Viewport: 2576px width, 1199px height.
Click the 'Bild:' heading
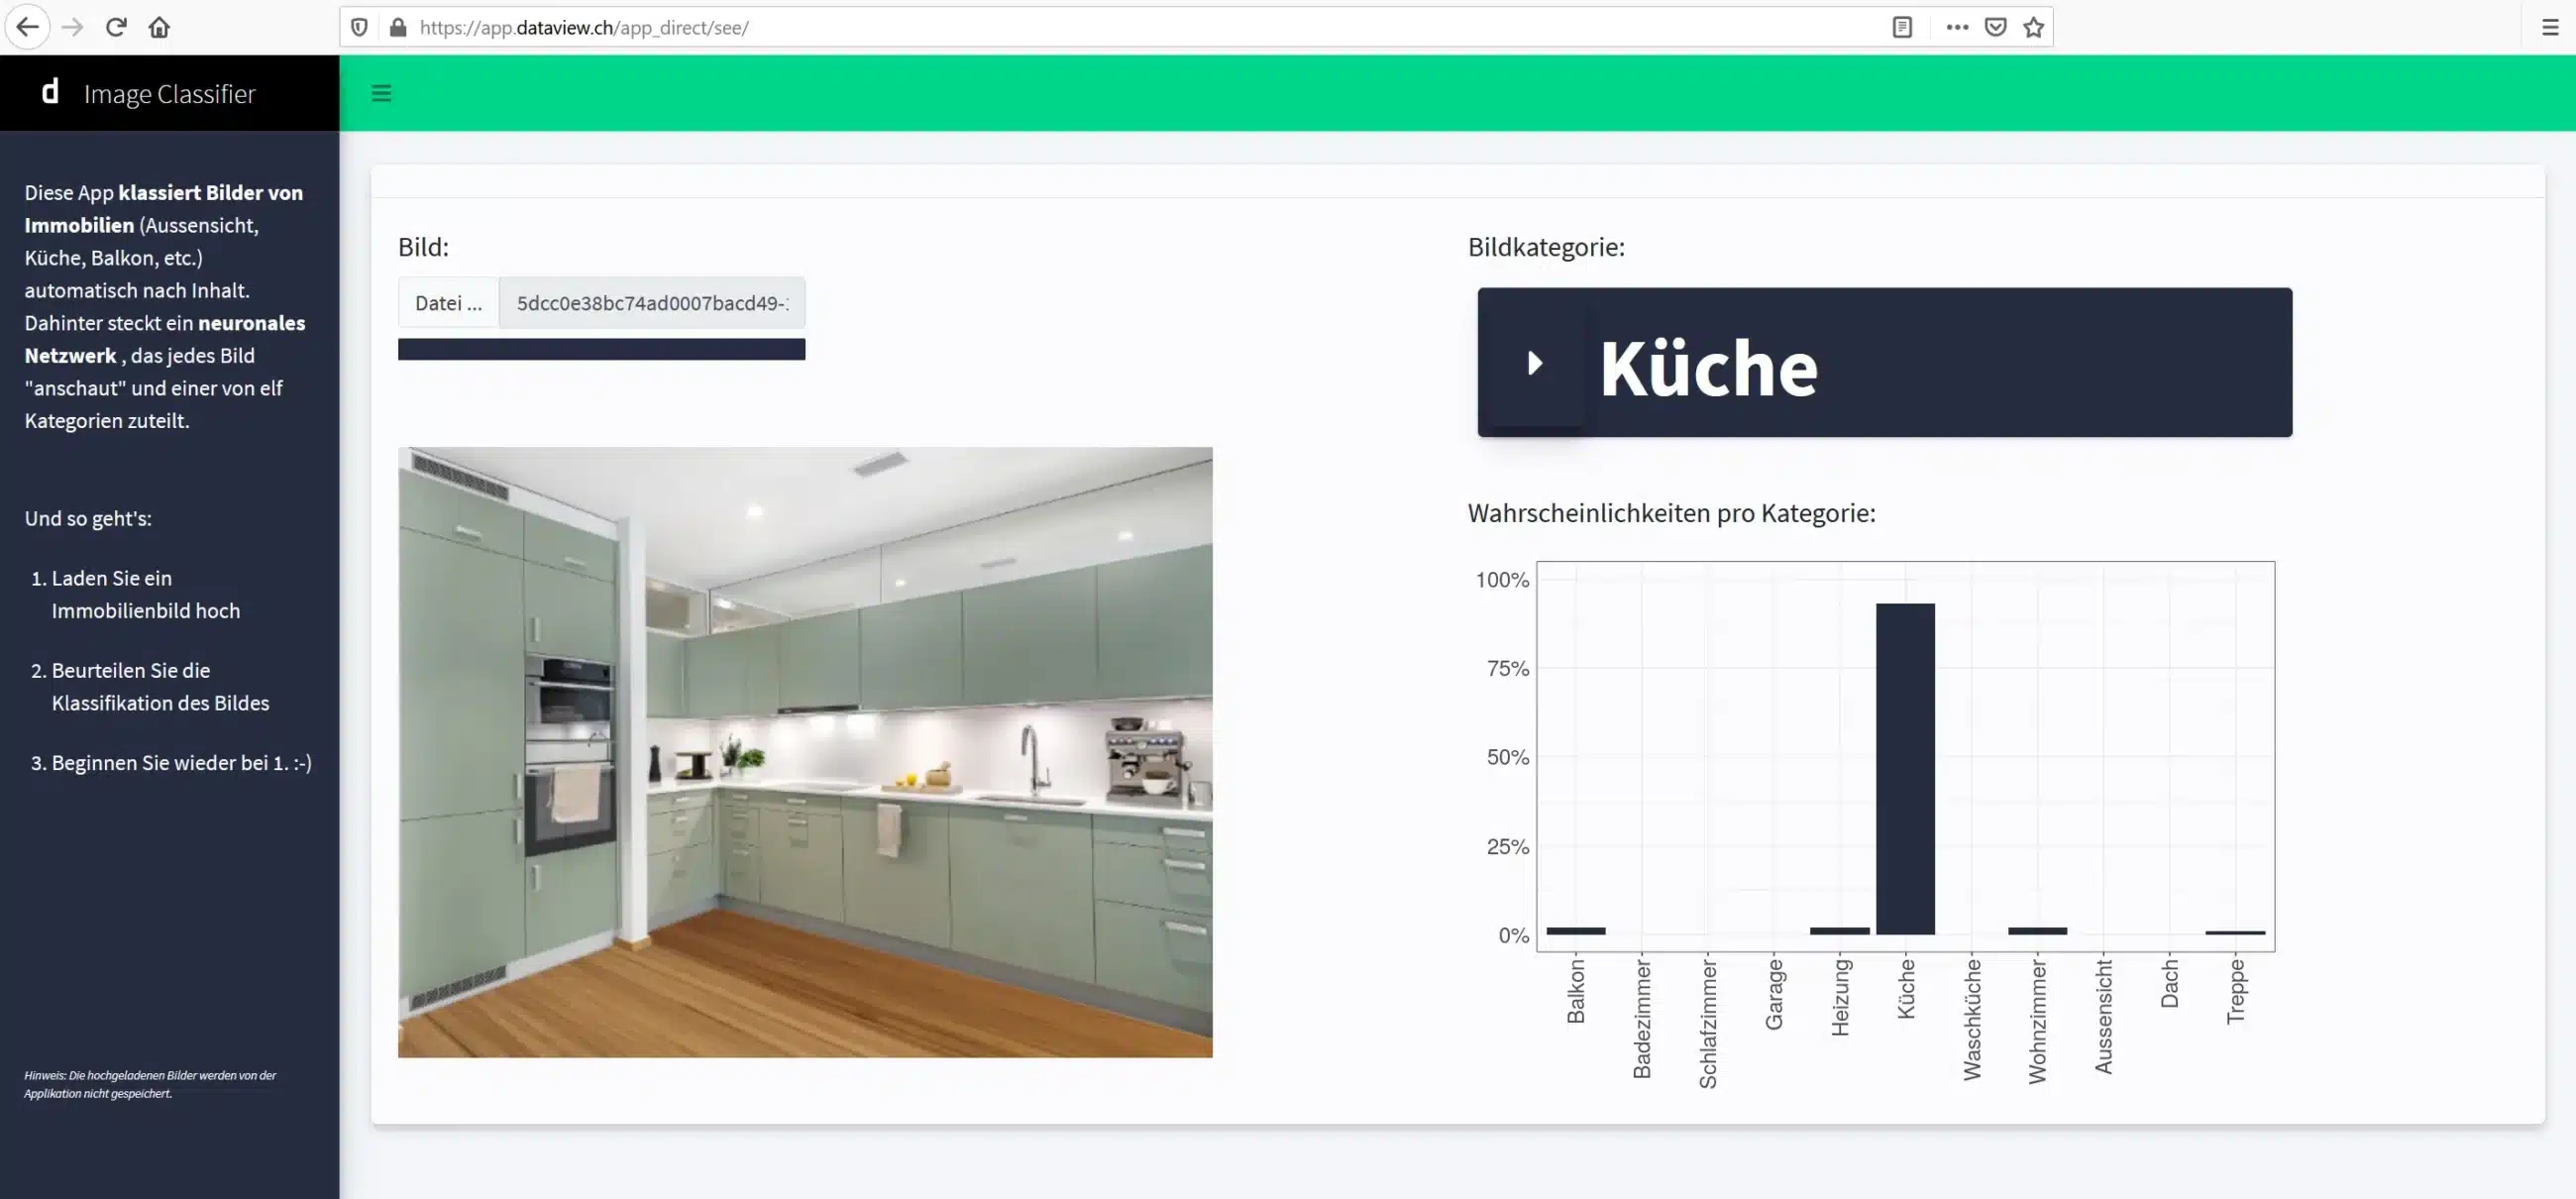pyautogui.click(x=423, y=247)
